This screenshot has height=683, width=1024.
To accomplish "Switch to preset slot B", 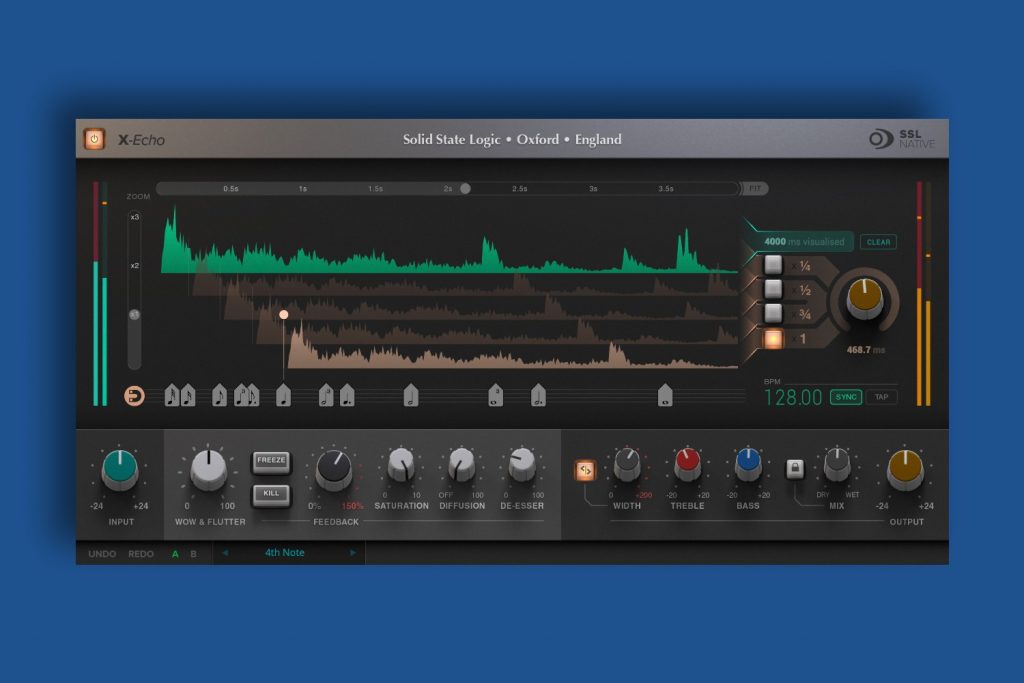I will coord(193,554).
